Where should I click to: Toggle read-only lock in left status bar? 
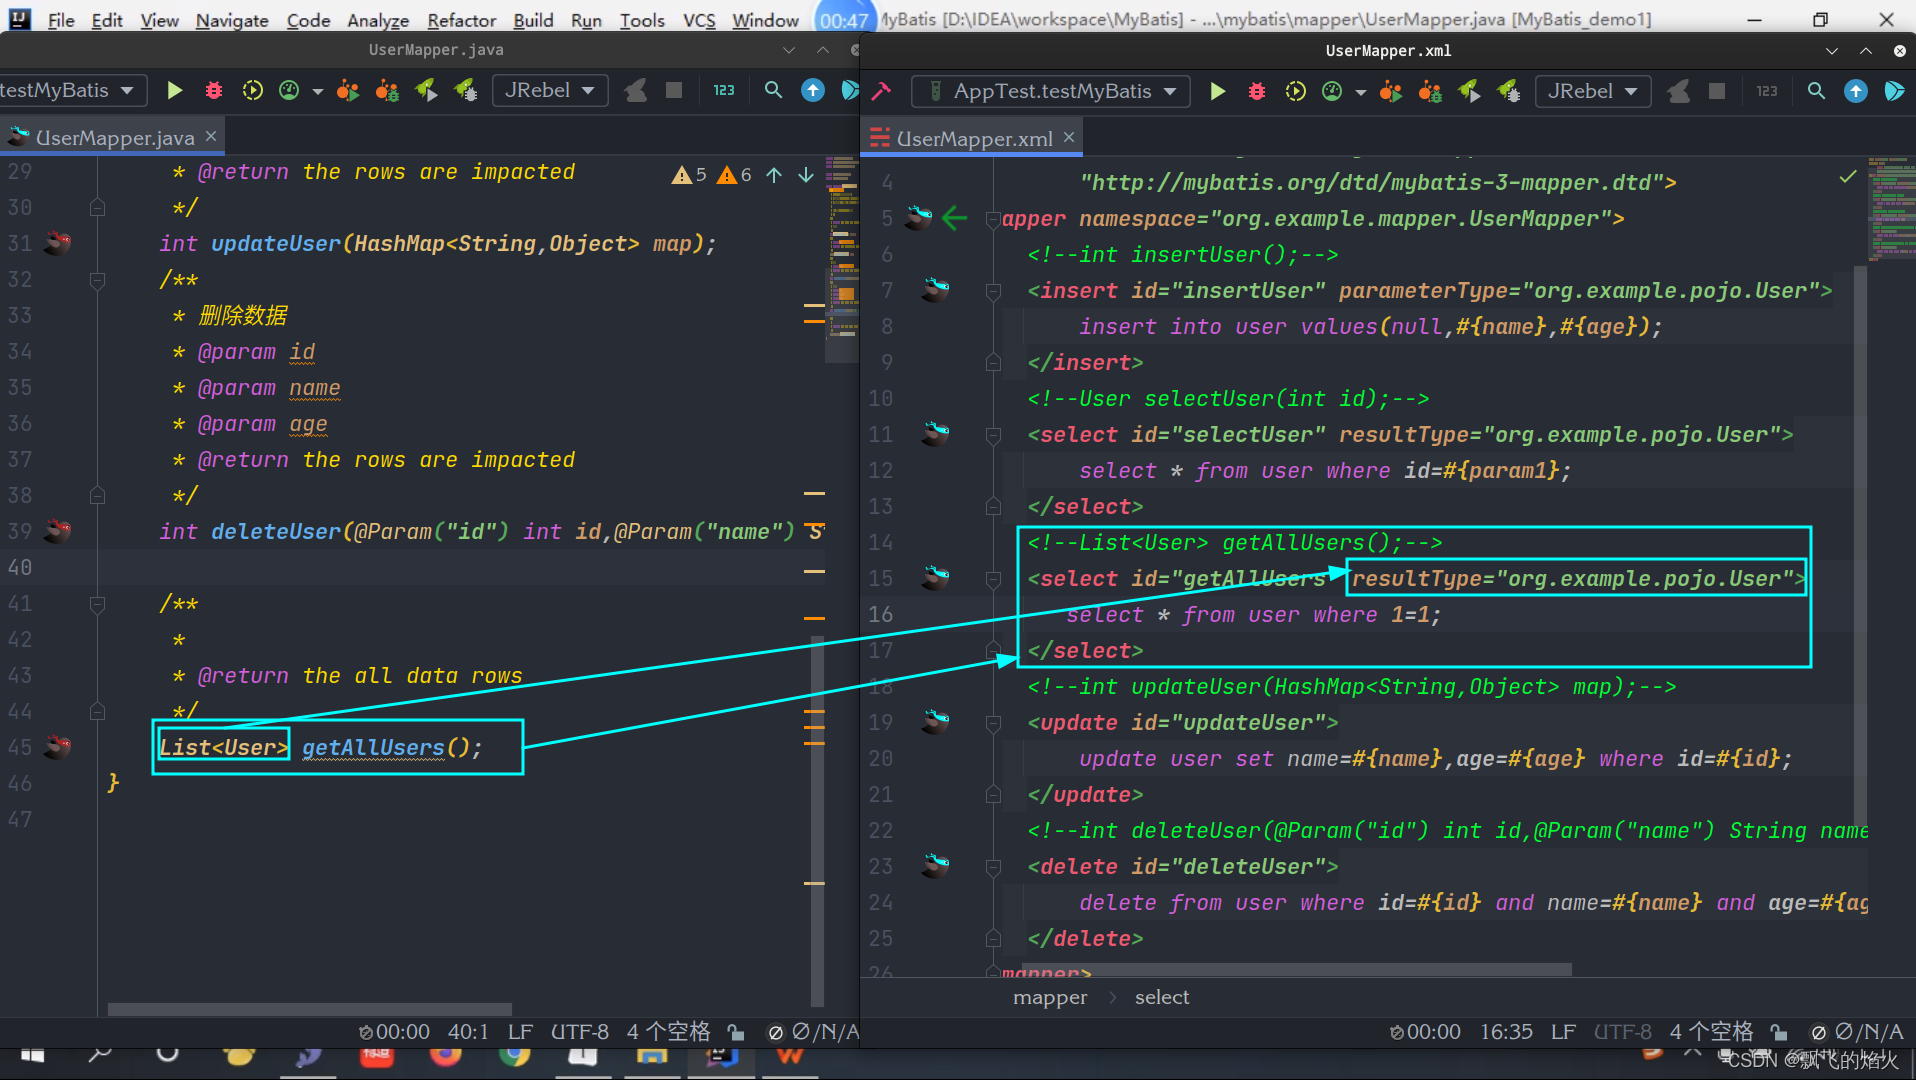pyautogui.click(x=736, y=1033)
